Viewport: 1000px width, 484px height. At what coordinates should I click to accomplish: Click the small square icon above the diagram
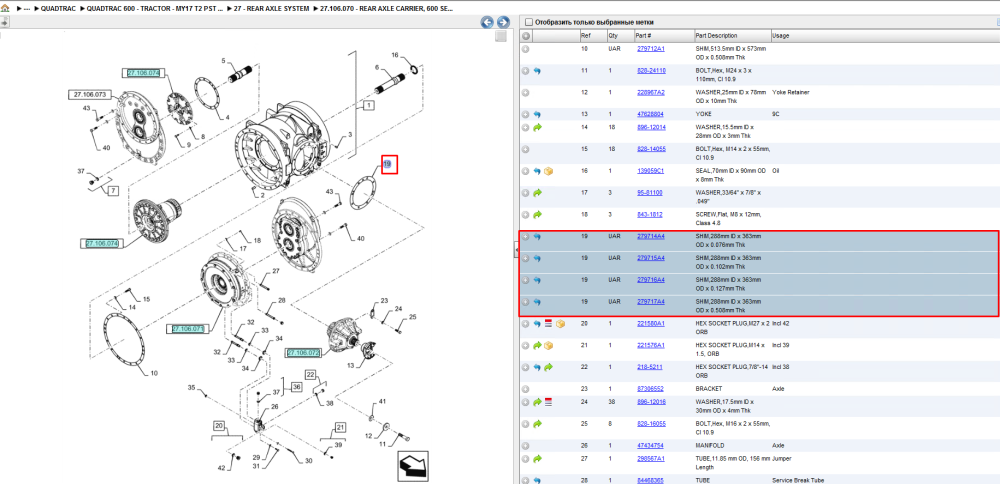[x=501, y=36]
